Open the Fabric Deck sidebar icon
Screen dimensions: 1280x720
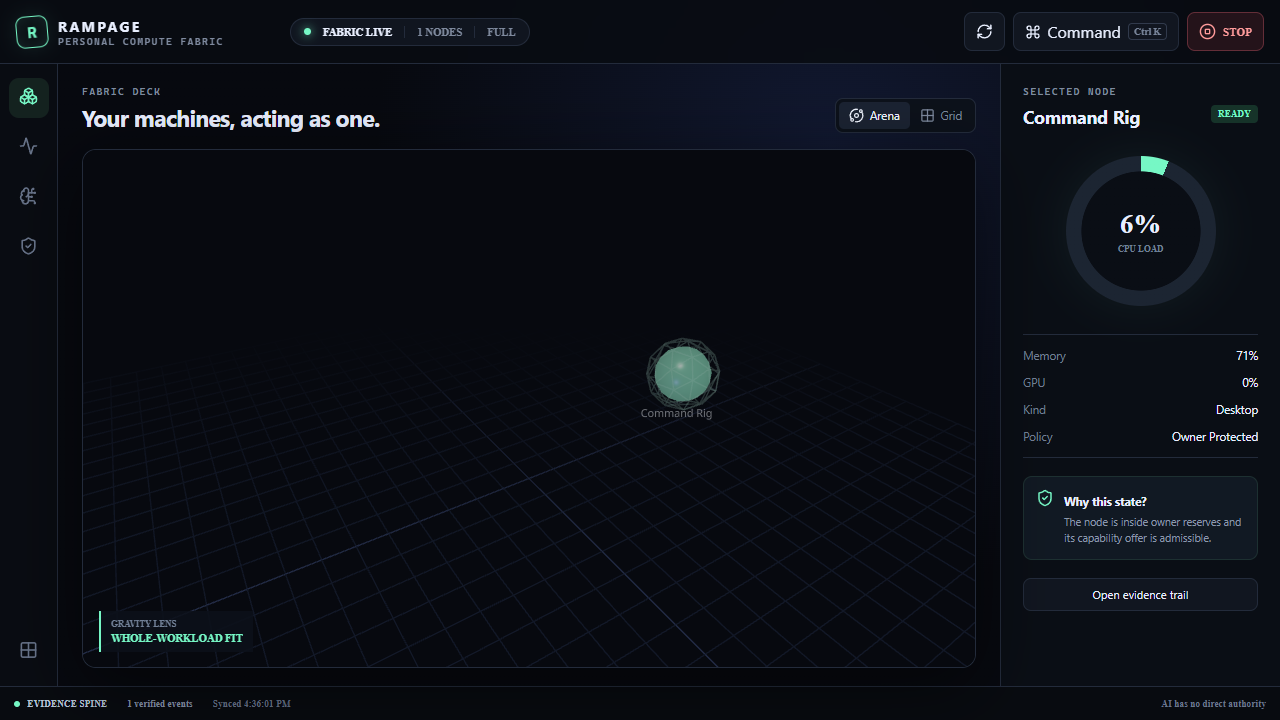click(x=29, y=97)
